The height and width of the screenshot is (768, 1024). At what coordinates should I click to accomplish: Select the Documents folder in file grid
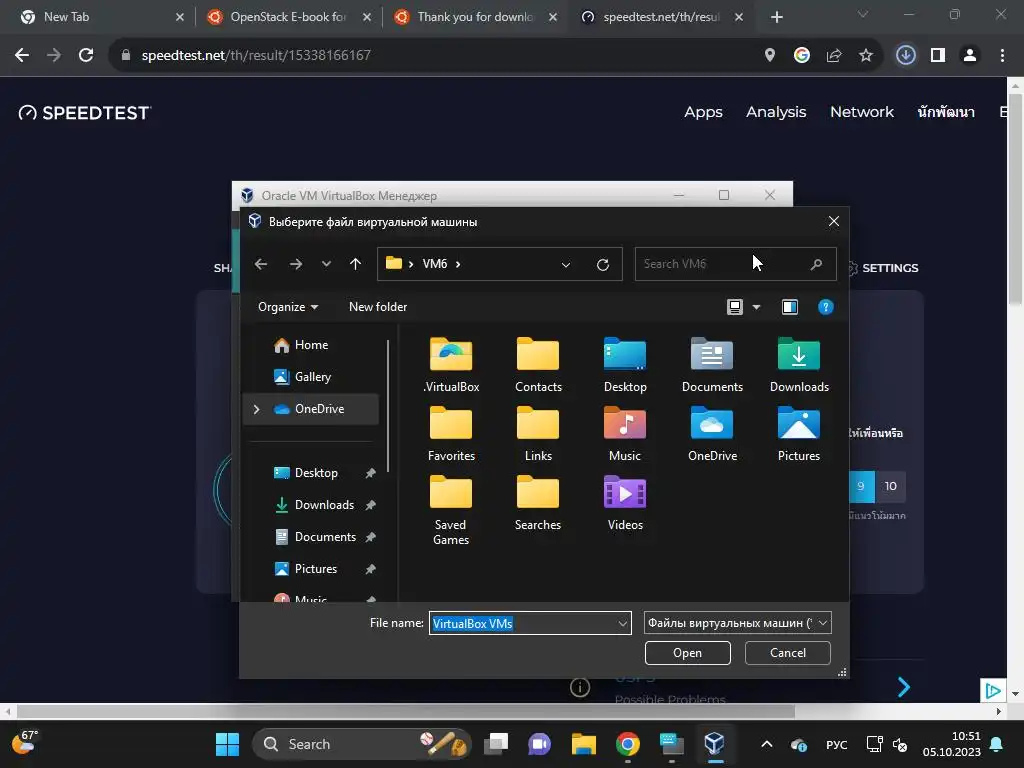(x=712, y=364)
